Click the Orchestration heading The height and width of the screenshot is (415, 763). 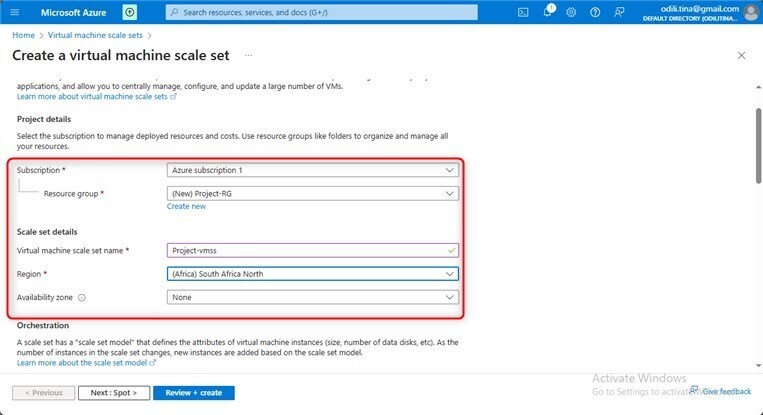[x=43, y=325]
